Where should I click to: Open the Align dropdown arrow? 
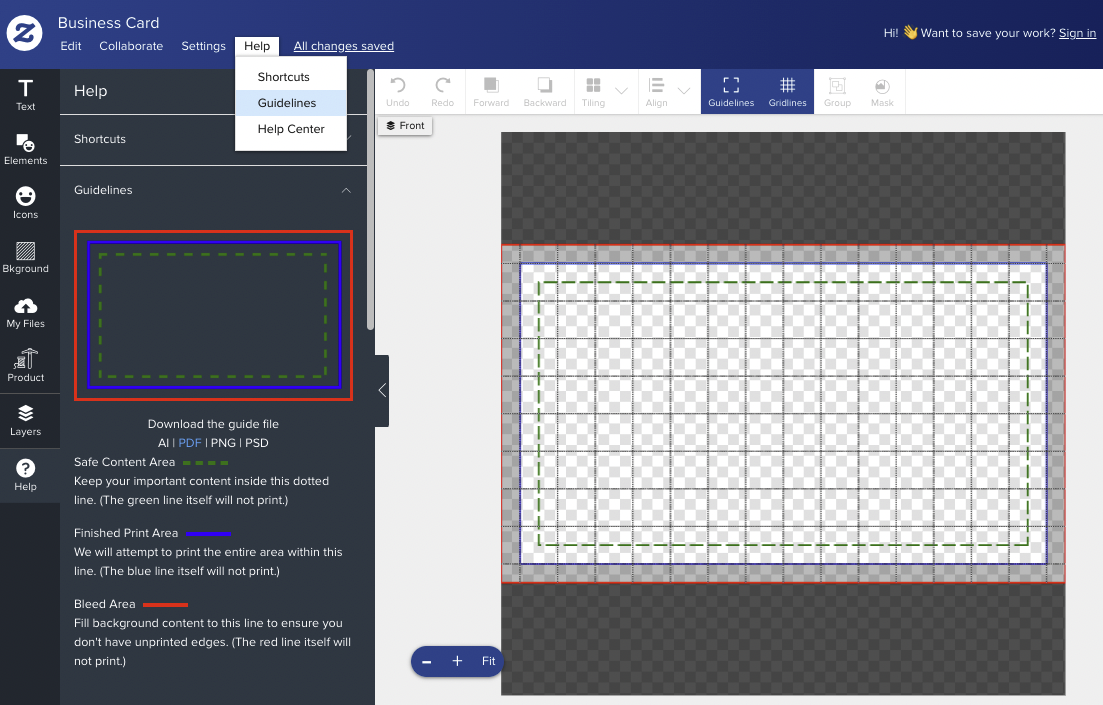[x=684, y=91]
